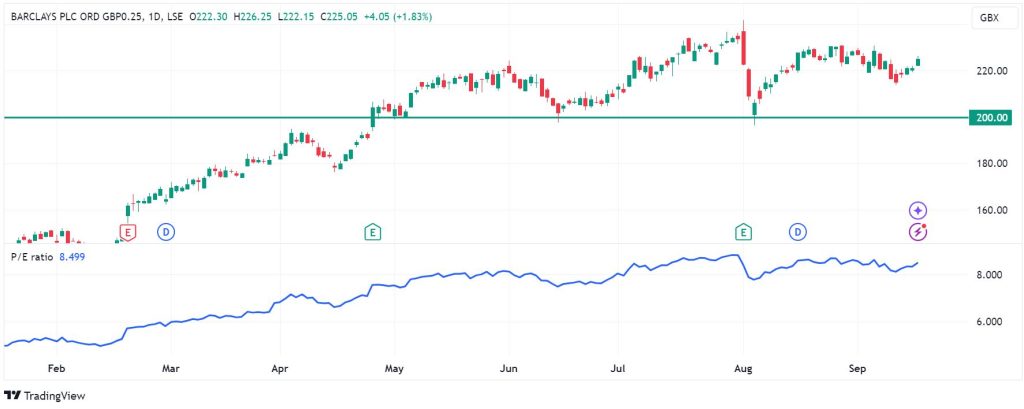Click the close value C225.05

tap(340, 18)
